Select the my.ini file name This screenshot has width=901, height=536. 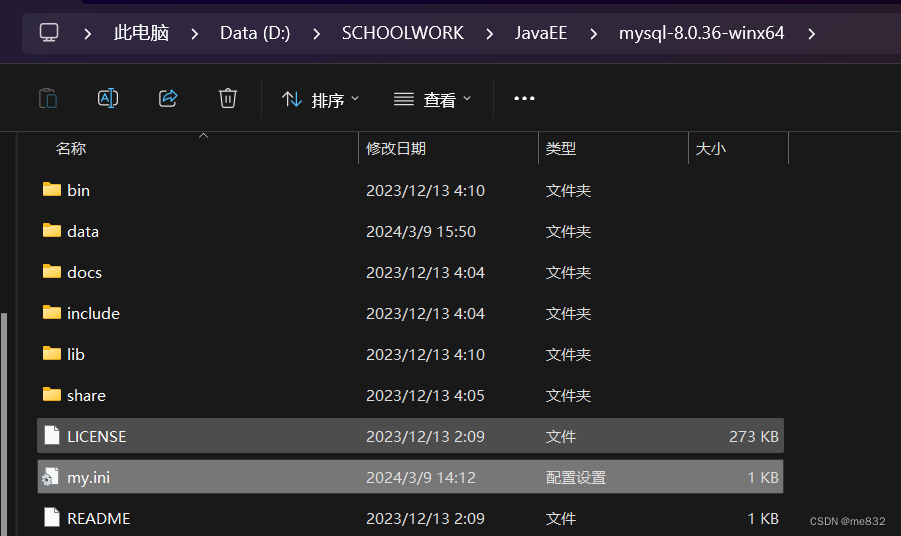click(x=88, y=477)
